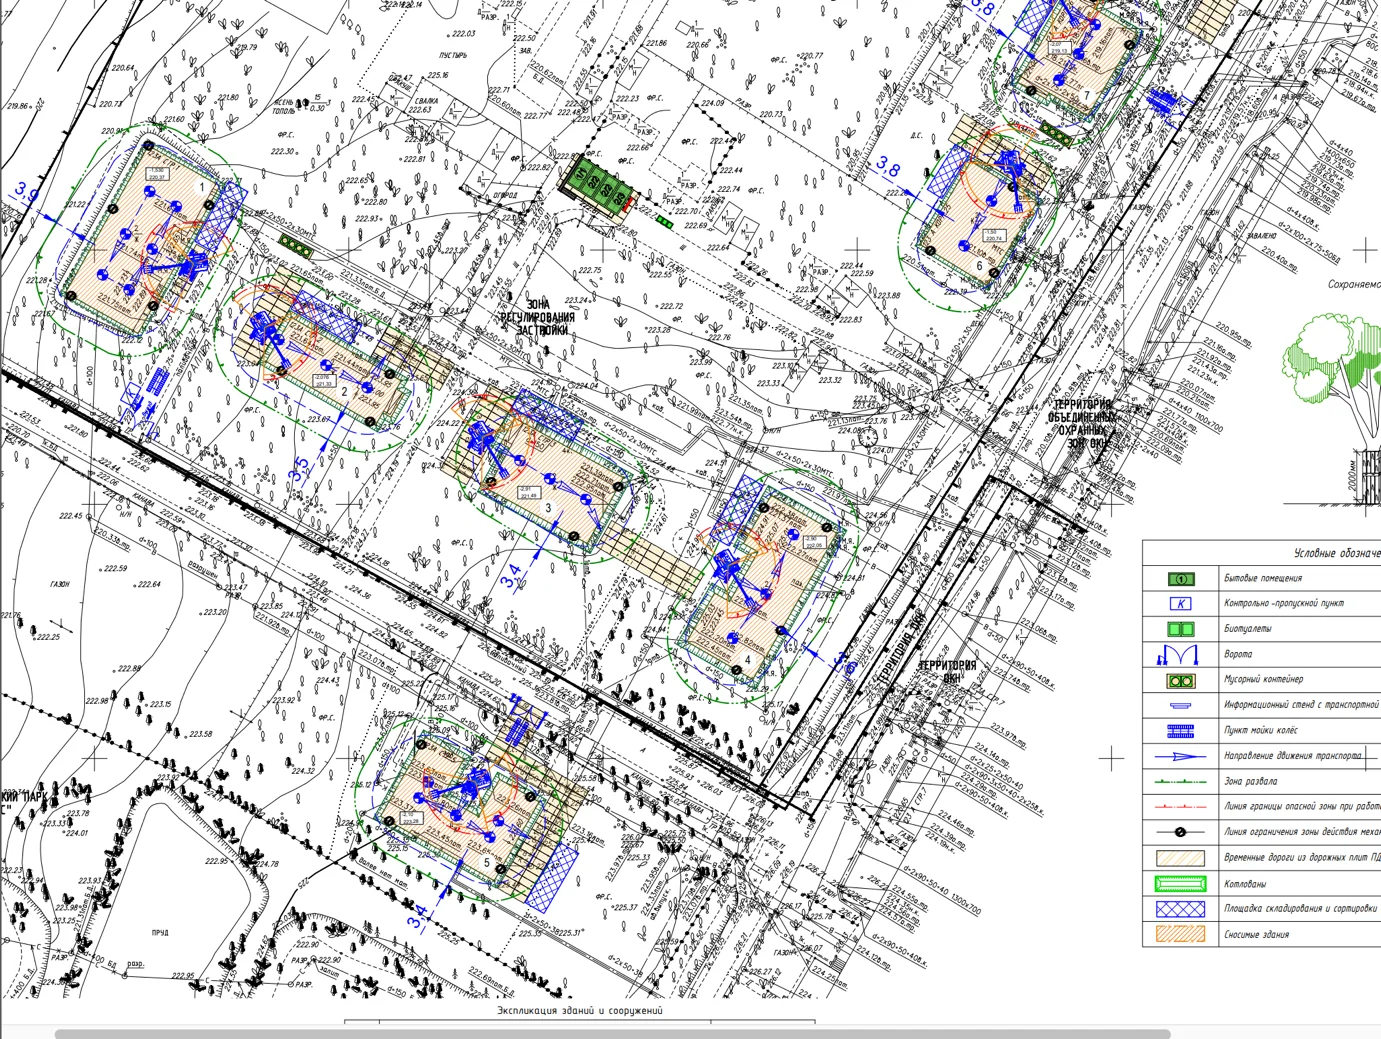The width and height of the screenshot is (1381, 1039).
Task: Select the temporary roads hatch legend swatch
Action: (x=1181, y=858)
